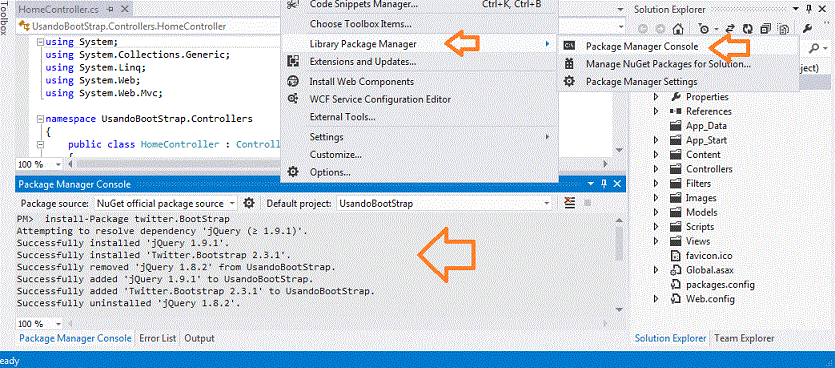Click the Solution Explorer search magnifier icon

tap(814, 48)
